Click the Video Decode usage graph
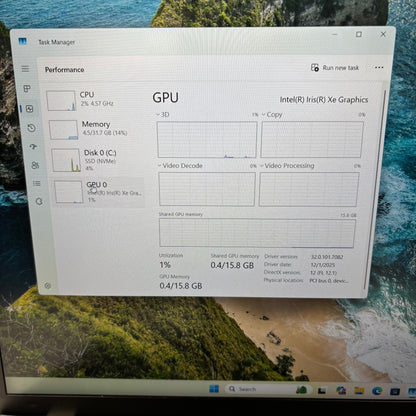 point(207,189)
